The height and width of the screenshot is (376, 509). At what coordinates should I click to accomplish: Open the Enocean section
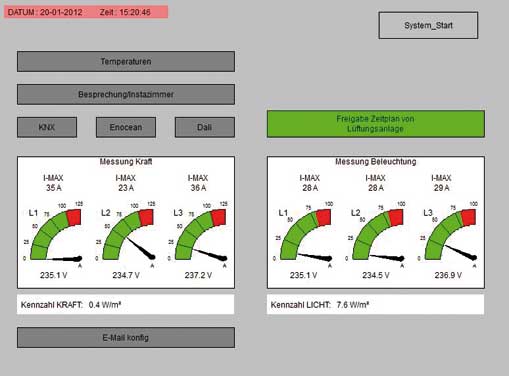click(x=126, y=127)
